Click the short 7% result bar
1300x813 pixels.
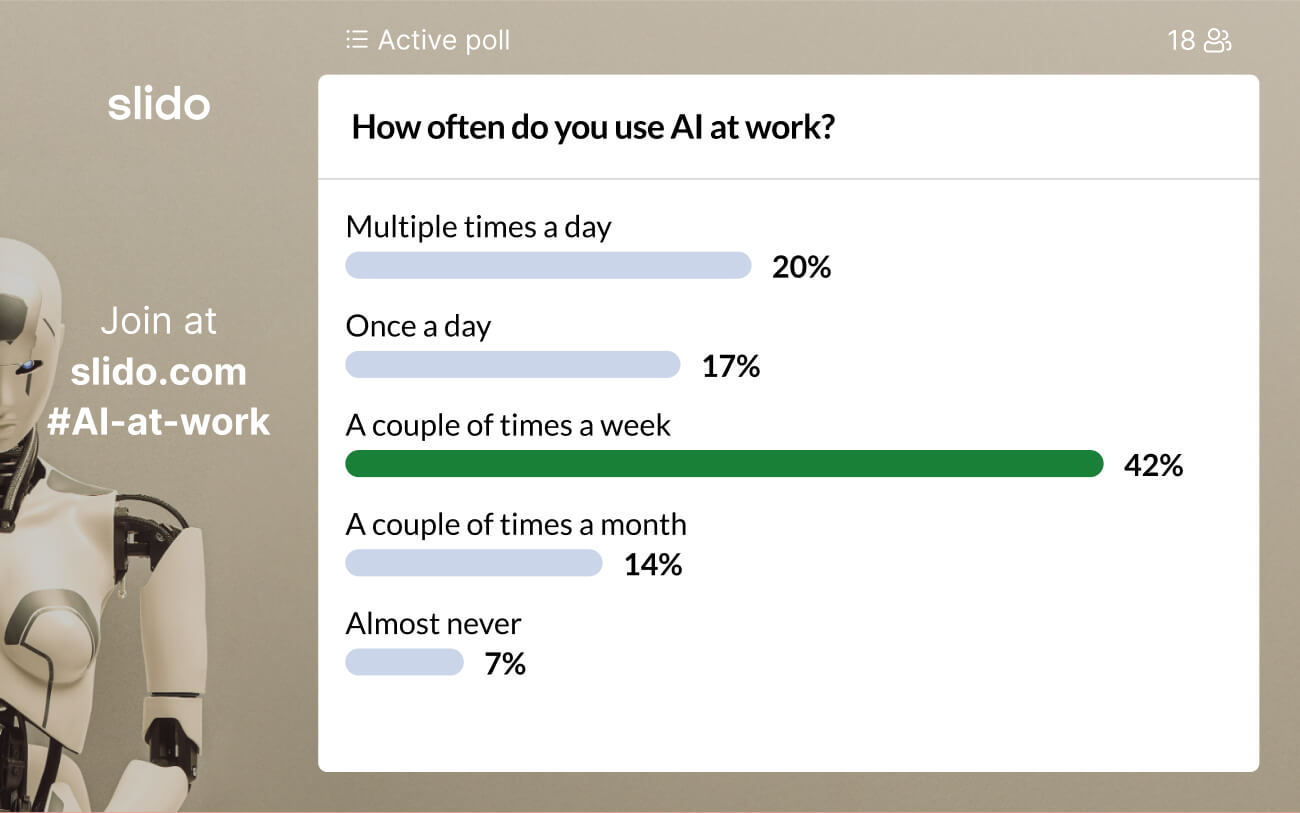(x=404, y=662)
